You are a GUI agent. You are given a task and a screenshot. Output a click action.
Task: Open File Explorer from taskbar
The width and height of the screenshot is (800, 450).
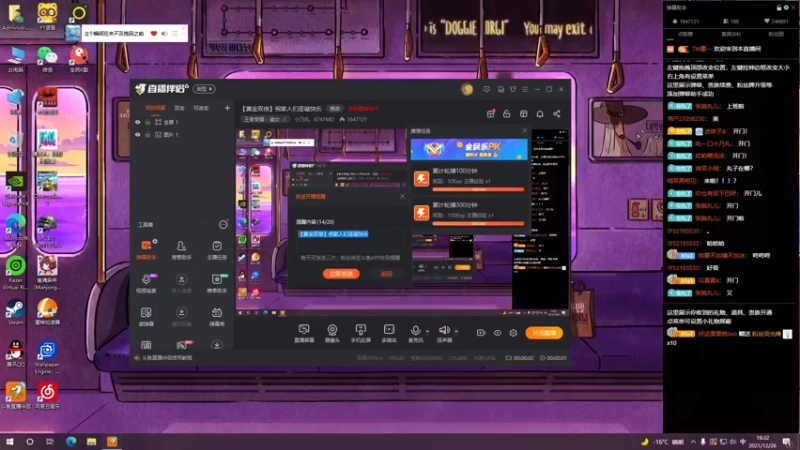91,442
